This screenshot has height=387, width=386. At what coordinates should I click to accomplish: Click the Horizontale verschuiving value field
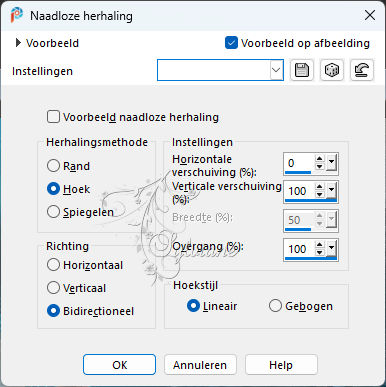click(299, 163)
